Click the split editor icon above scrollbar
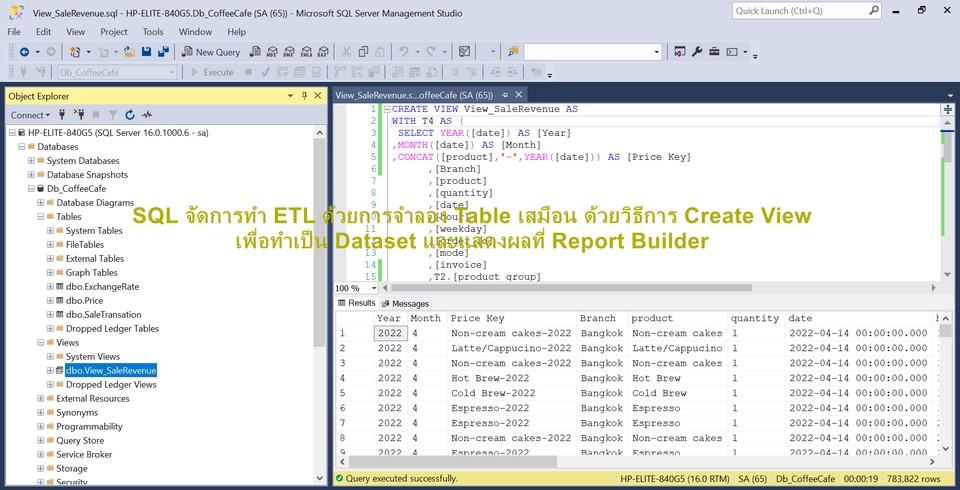960x490 pixels. pos(947,109)
